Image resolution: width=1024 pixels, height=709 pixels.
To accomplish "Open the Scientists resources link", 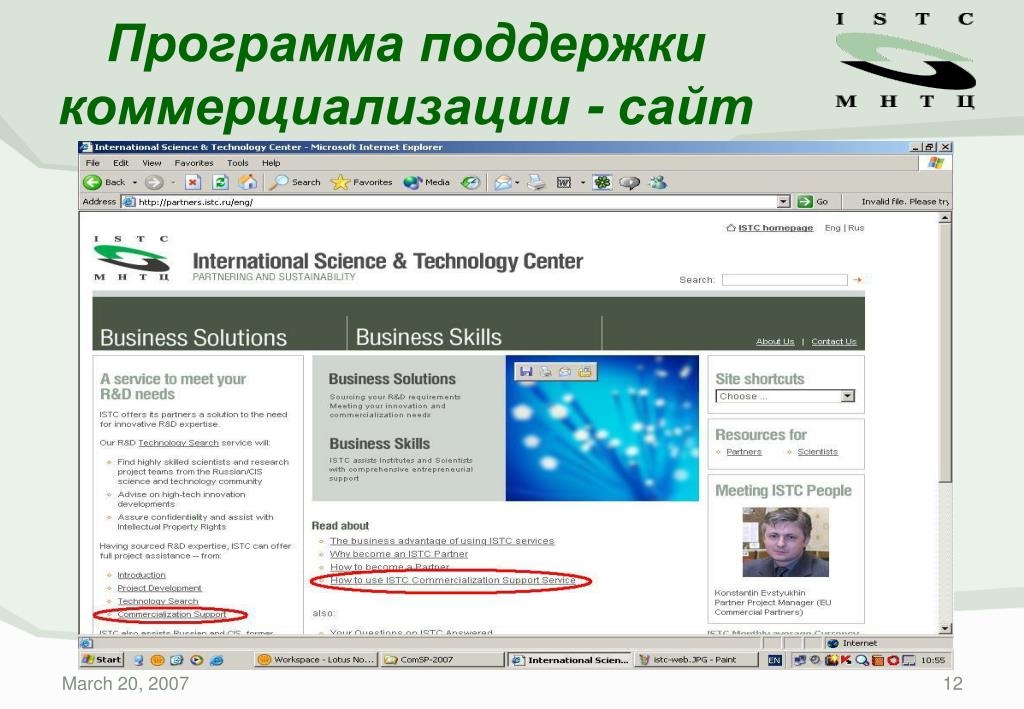I will pyautogui.click(x=818, y=452).
